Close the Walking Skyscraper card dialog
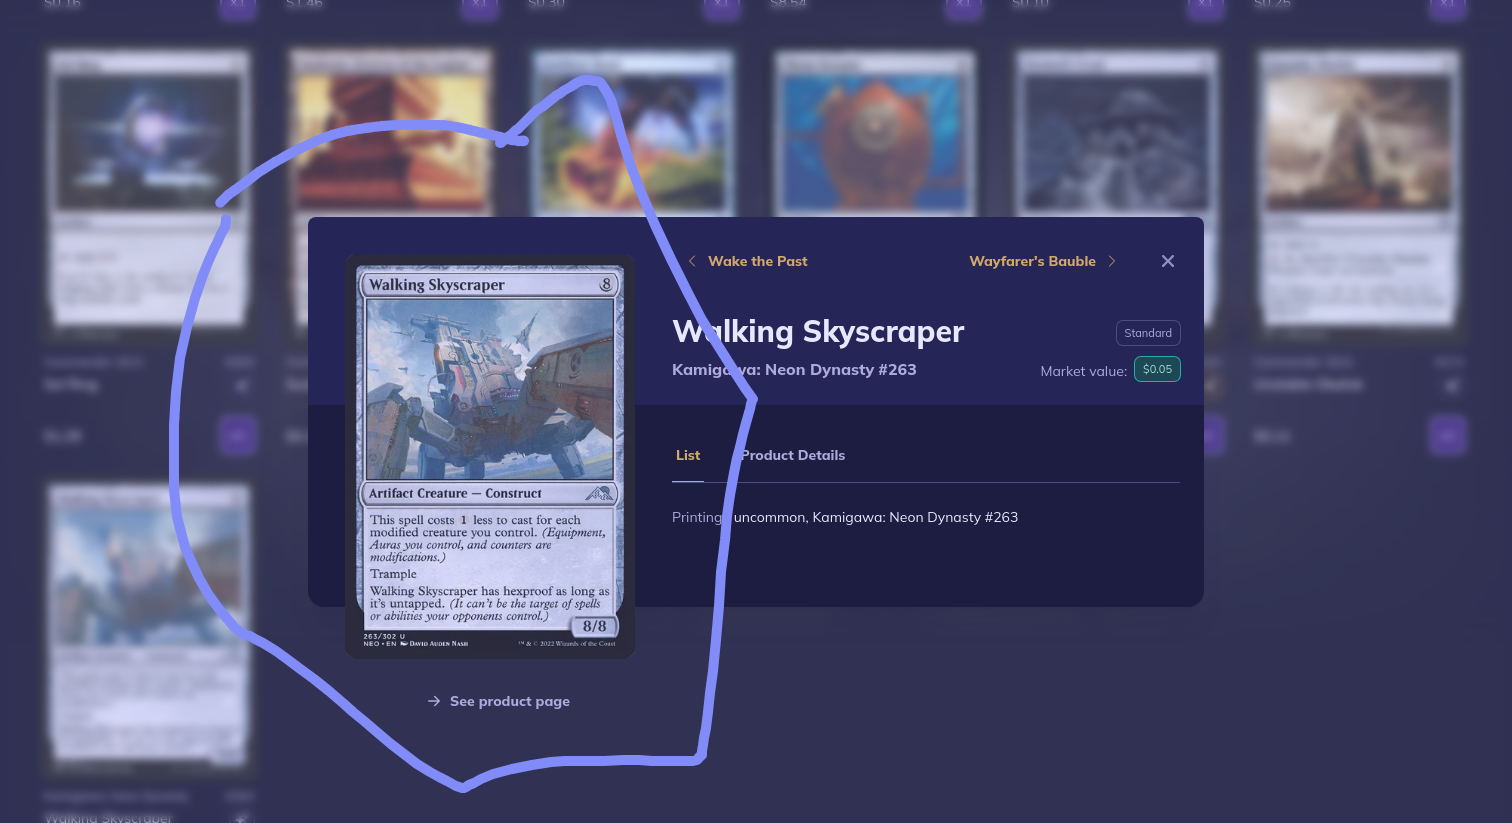 click(1168, 261)
